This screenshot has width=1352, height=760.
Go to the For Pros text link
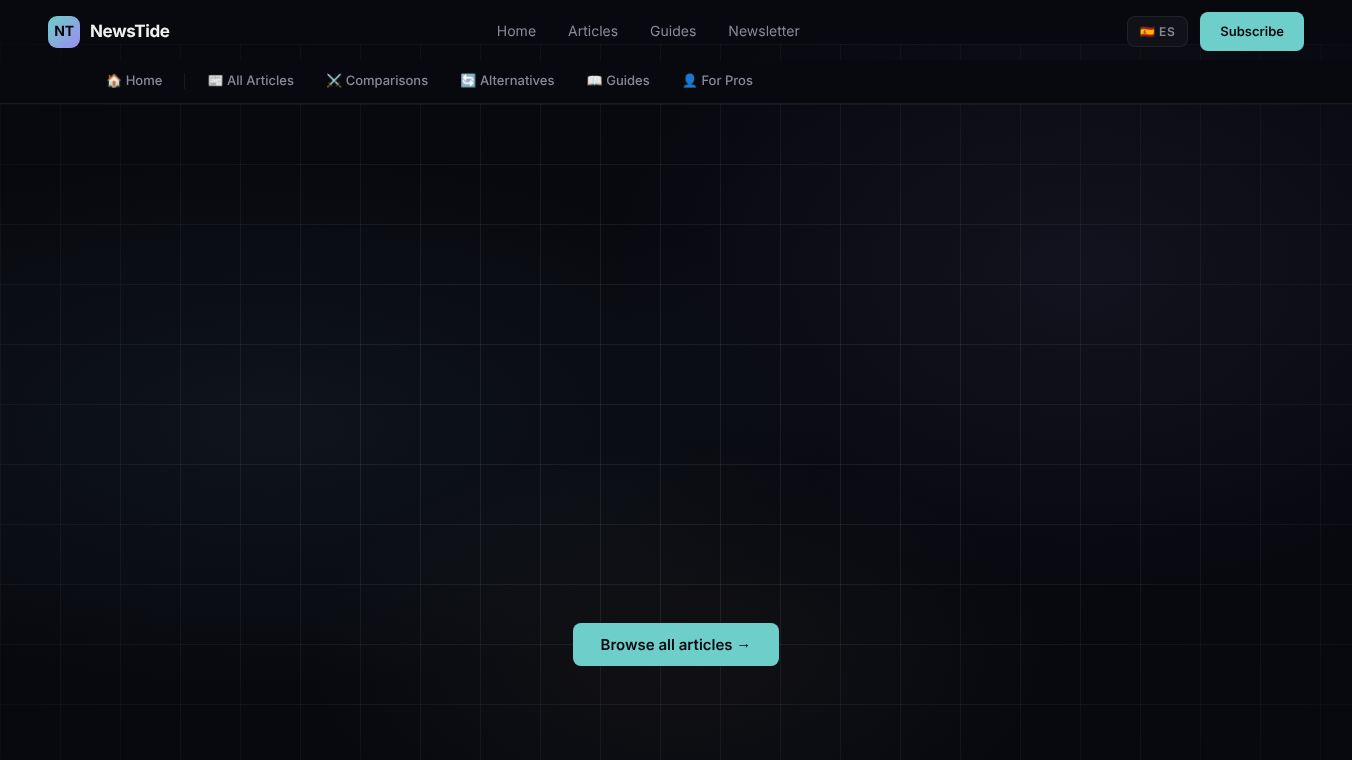point(727,81)
